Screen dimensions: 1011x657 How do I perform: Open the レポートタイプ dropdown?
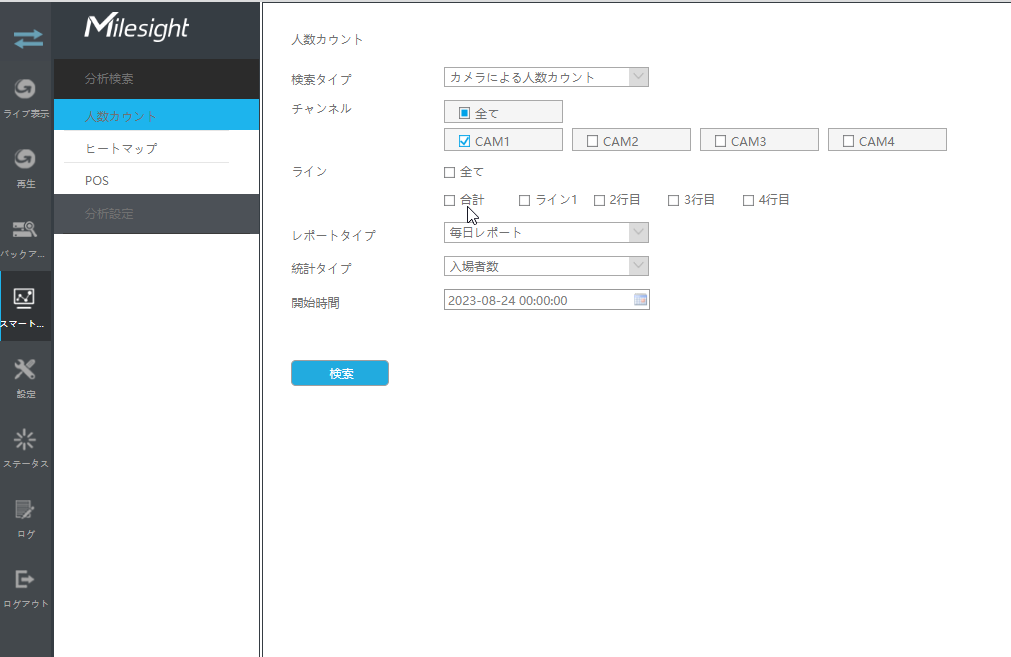click(x=638, y=233)
